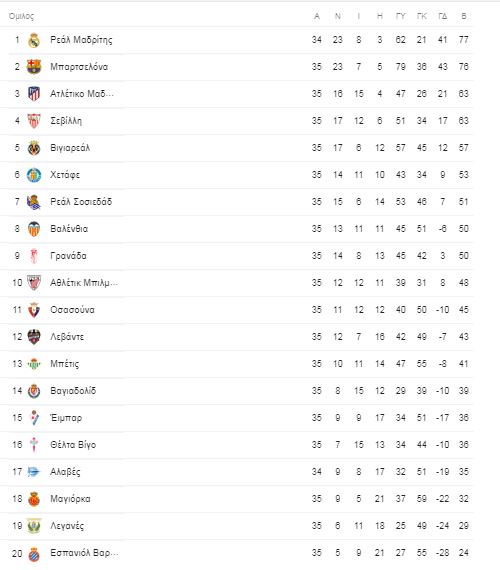Open the Γρανάδα team link
This screenshot has width=500, height=570.
click(68, 256)
